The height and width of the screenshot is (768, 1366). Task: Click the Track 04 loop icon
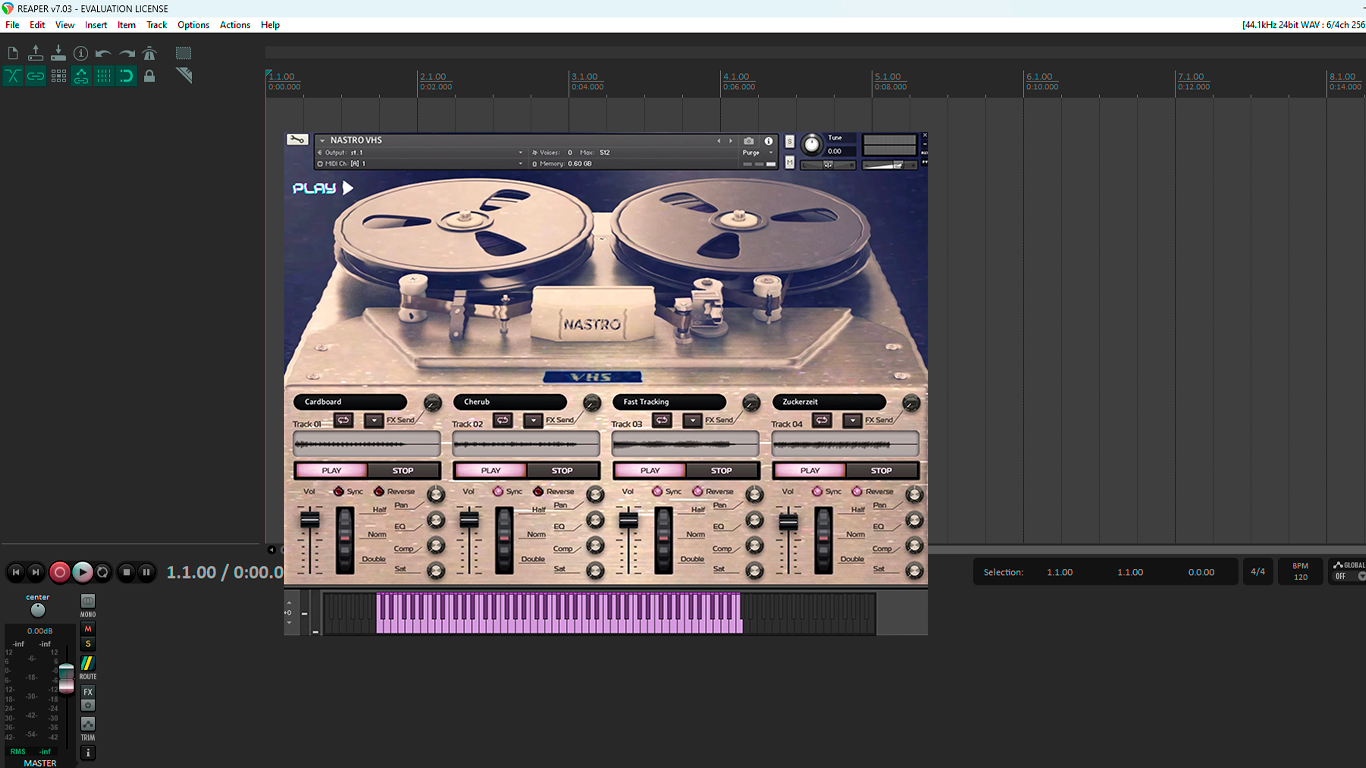coord(822,420)
